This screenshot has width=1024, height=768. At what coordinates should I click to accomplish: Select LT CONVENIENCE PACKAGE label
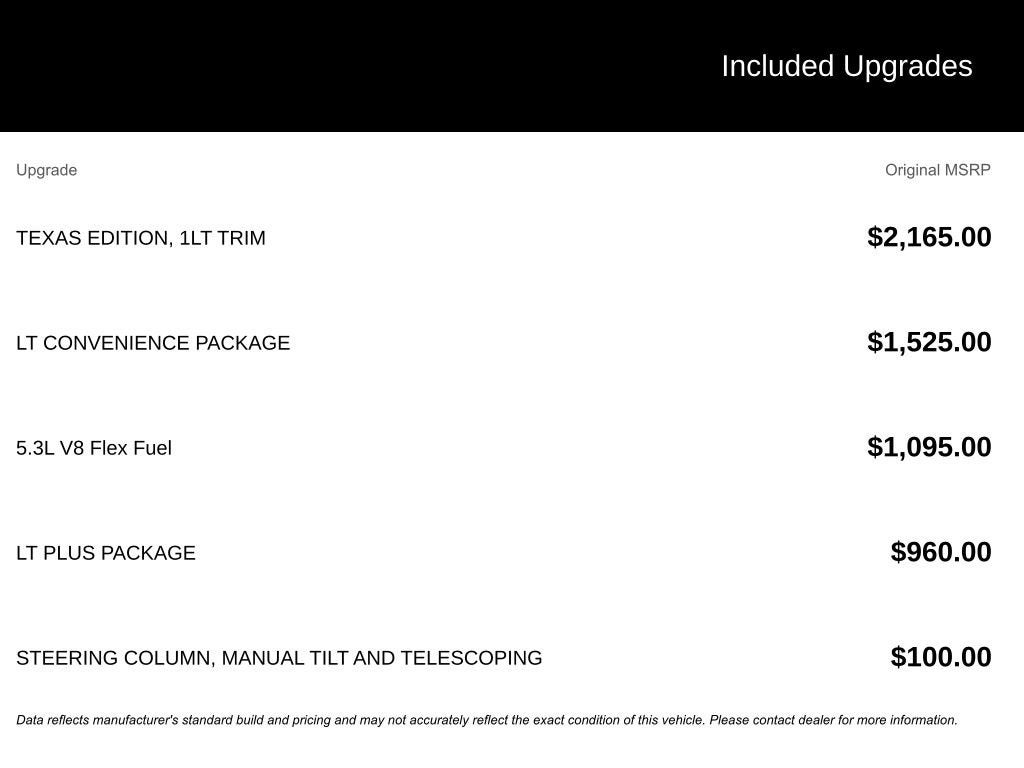click(153, 343)
